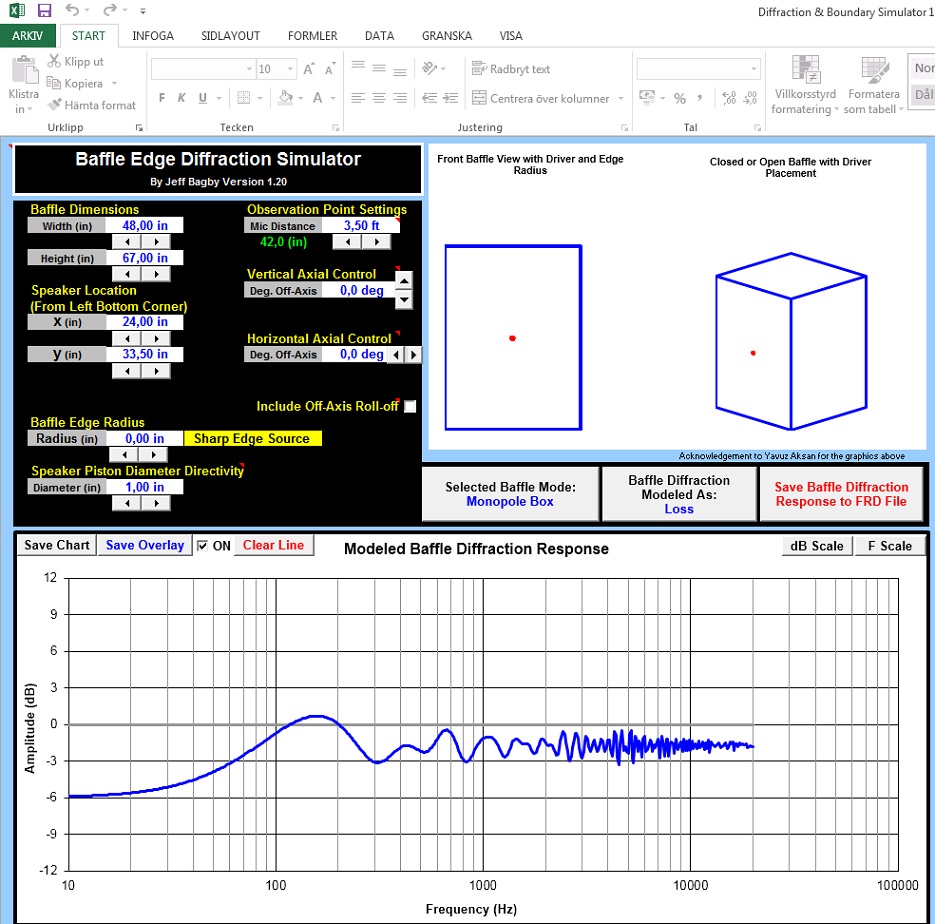Click the Clear Line button

click(273, 545)
